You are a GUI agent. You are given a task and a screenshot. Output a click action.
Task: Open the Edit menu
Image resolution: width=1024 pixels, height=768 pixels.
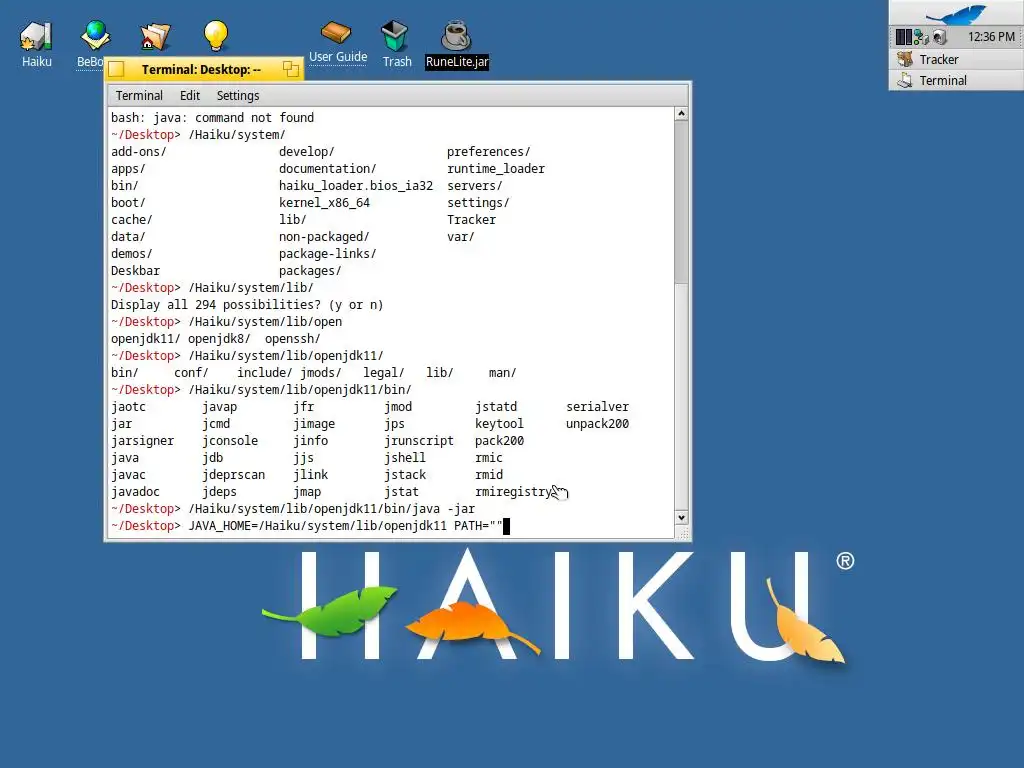[190, 95]
